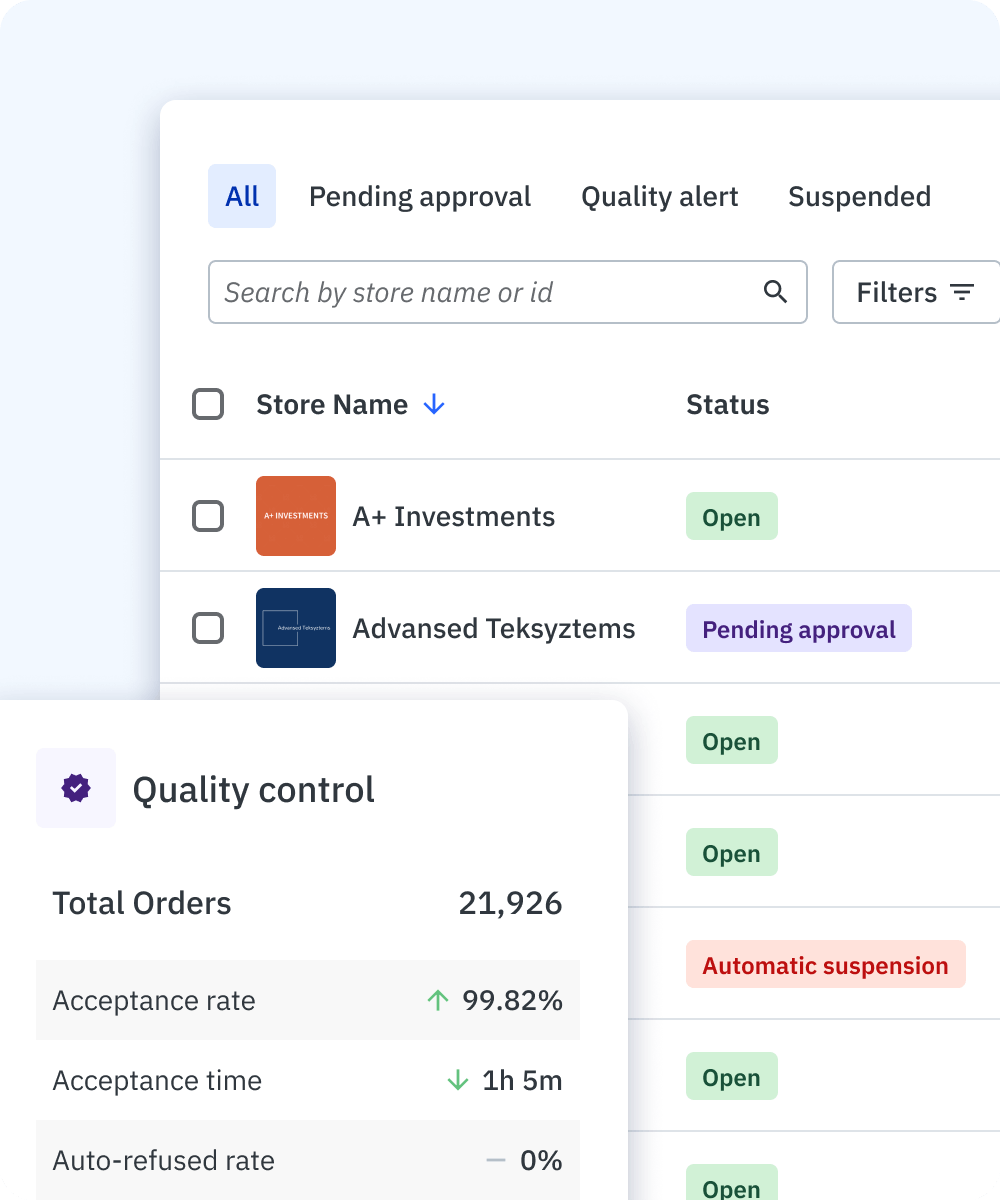Toggle the select-all checkbox in the header
This screenshot has height=1200, width=1000.
[x=208, y=405]
